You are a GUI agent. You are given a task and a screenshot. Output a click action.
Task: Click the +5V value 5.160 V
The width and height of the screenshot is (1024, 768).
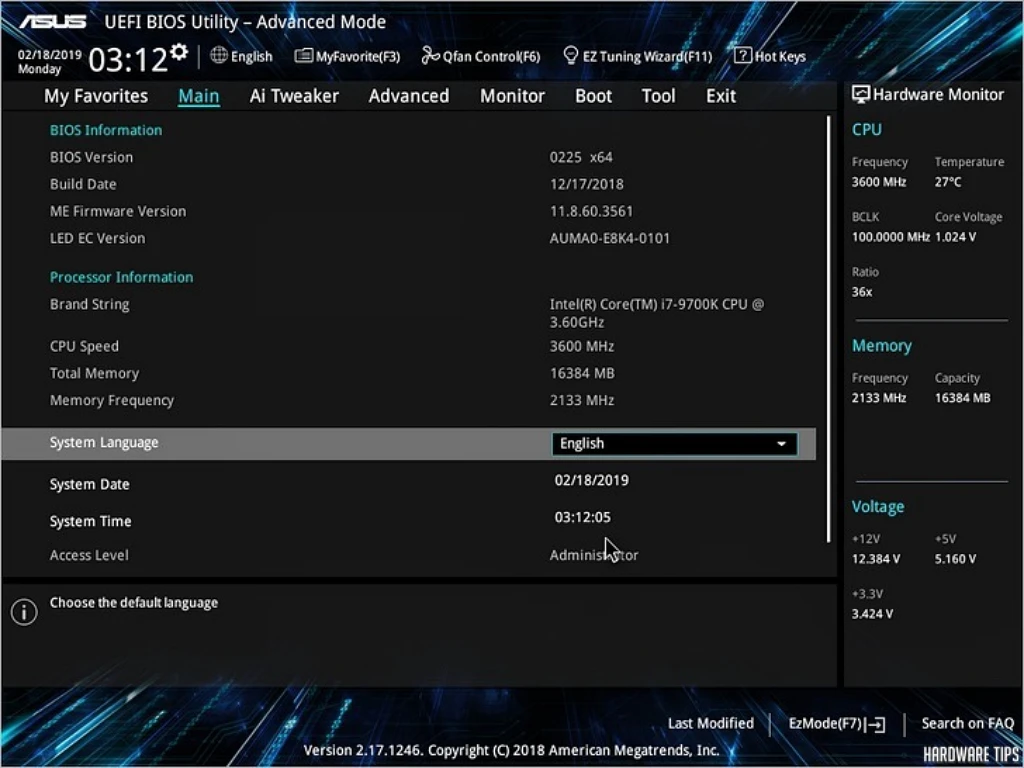(955, 559)
